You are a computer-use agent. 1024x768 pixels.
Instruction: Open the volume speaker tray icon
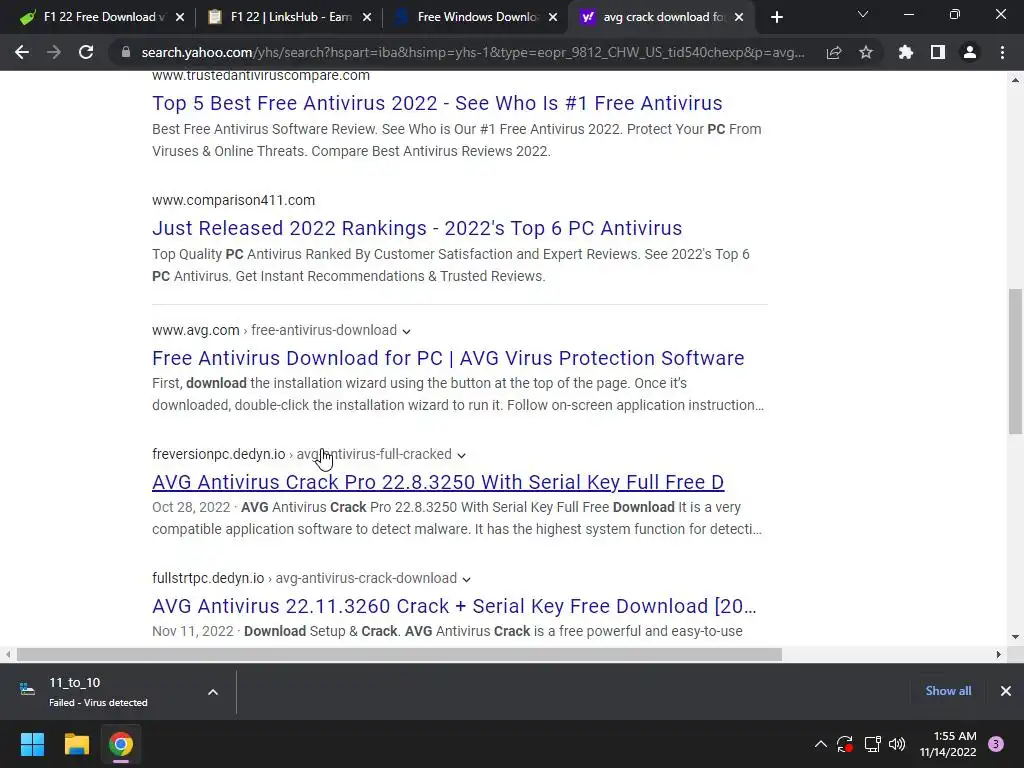click(x=897, y=744)
